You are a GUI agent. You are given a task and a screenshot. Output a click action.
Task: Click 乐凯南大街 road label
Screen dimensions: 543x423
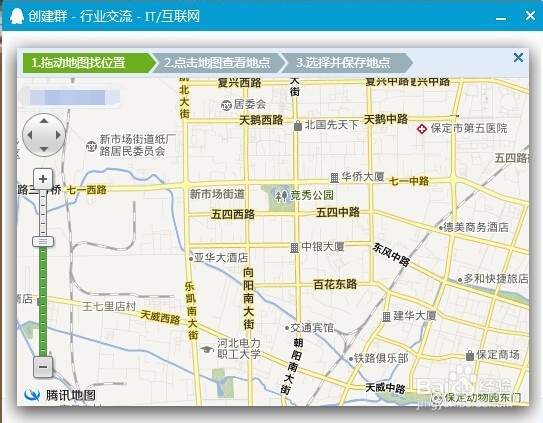192,311
